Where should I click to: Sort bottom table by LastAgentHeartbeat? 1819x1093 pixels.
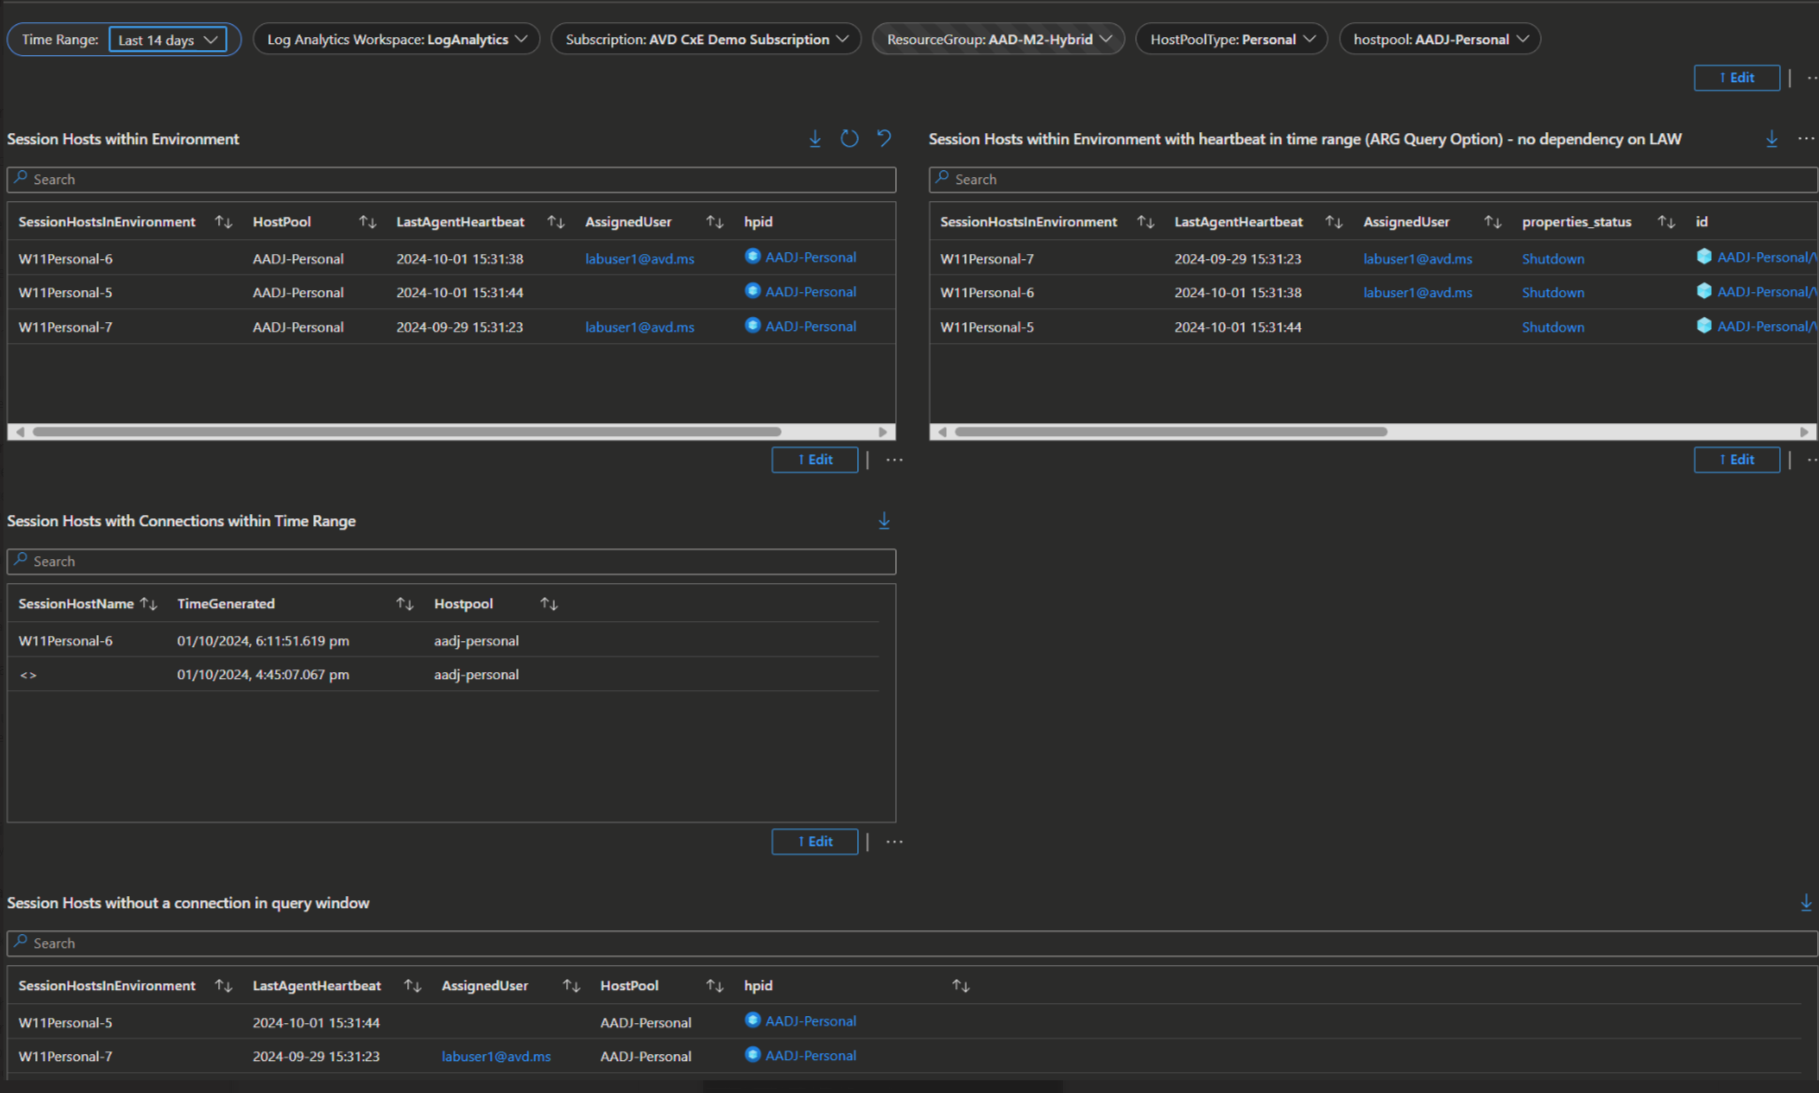[412, 986]
